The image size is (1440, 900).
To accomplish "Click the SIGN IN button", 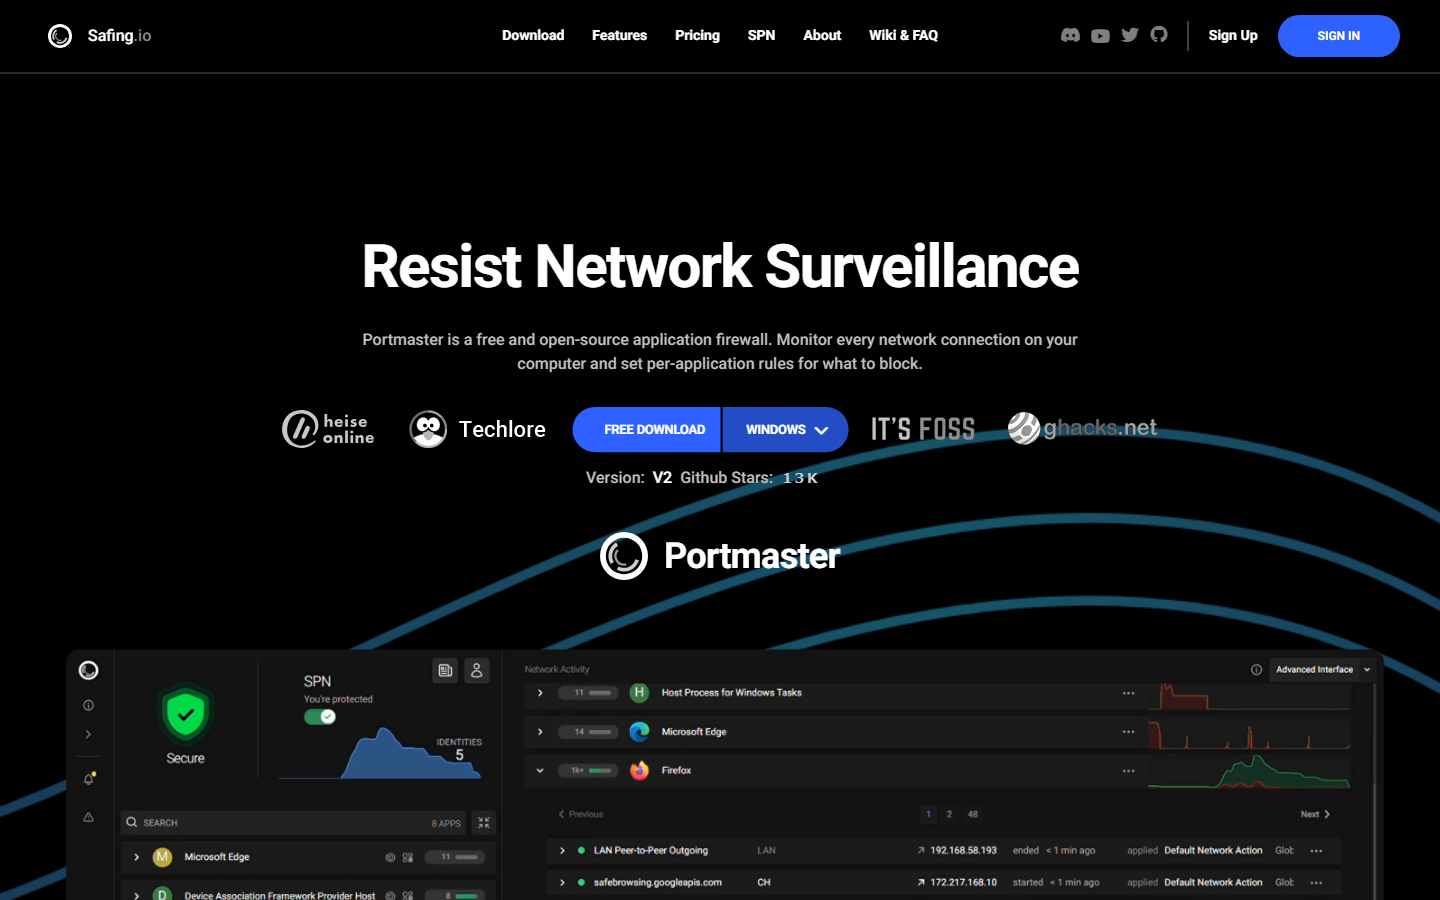I will pyautogui.click(x=1338, y=36).
